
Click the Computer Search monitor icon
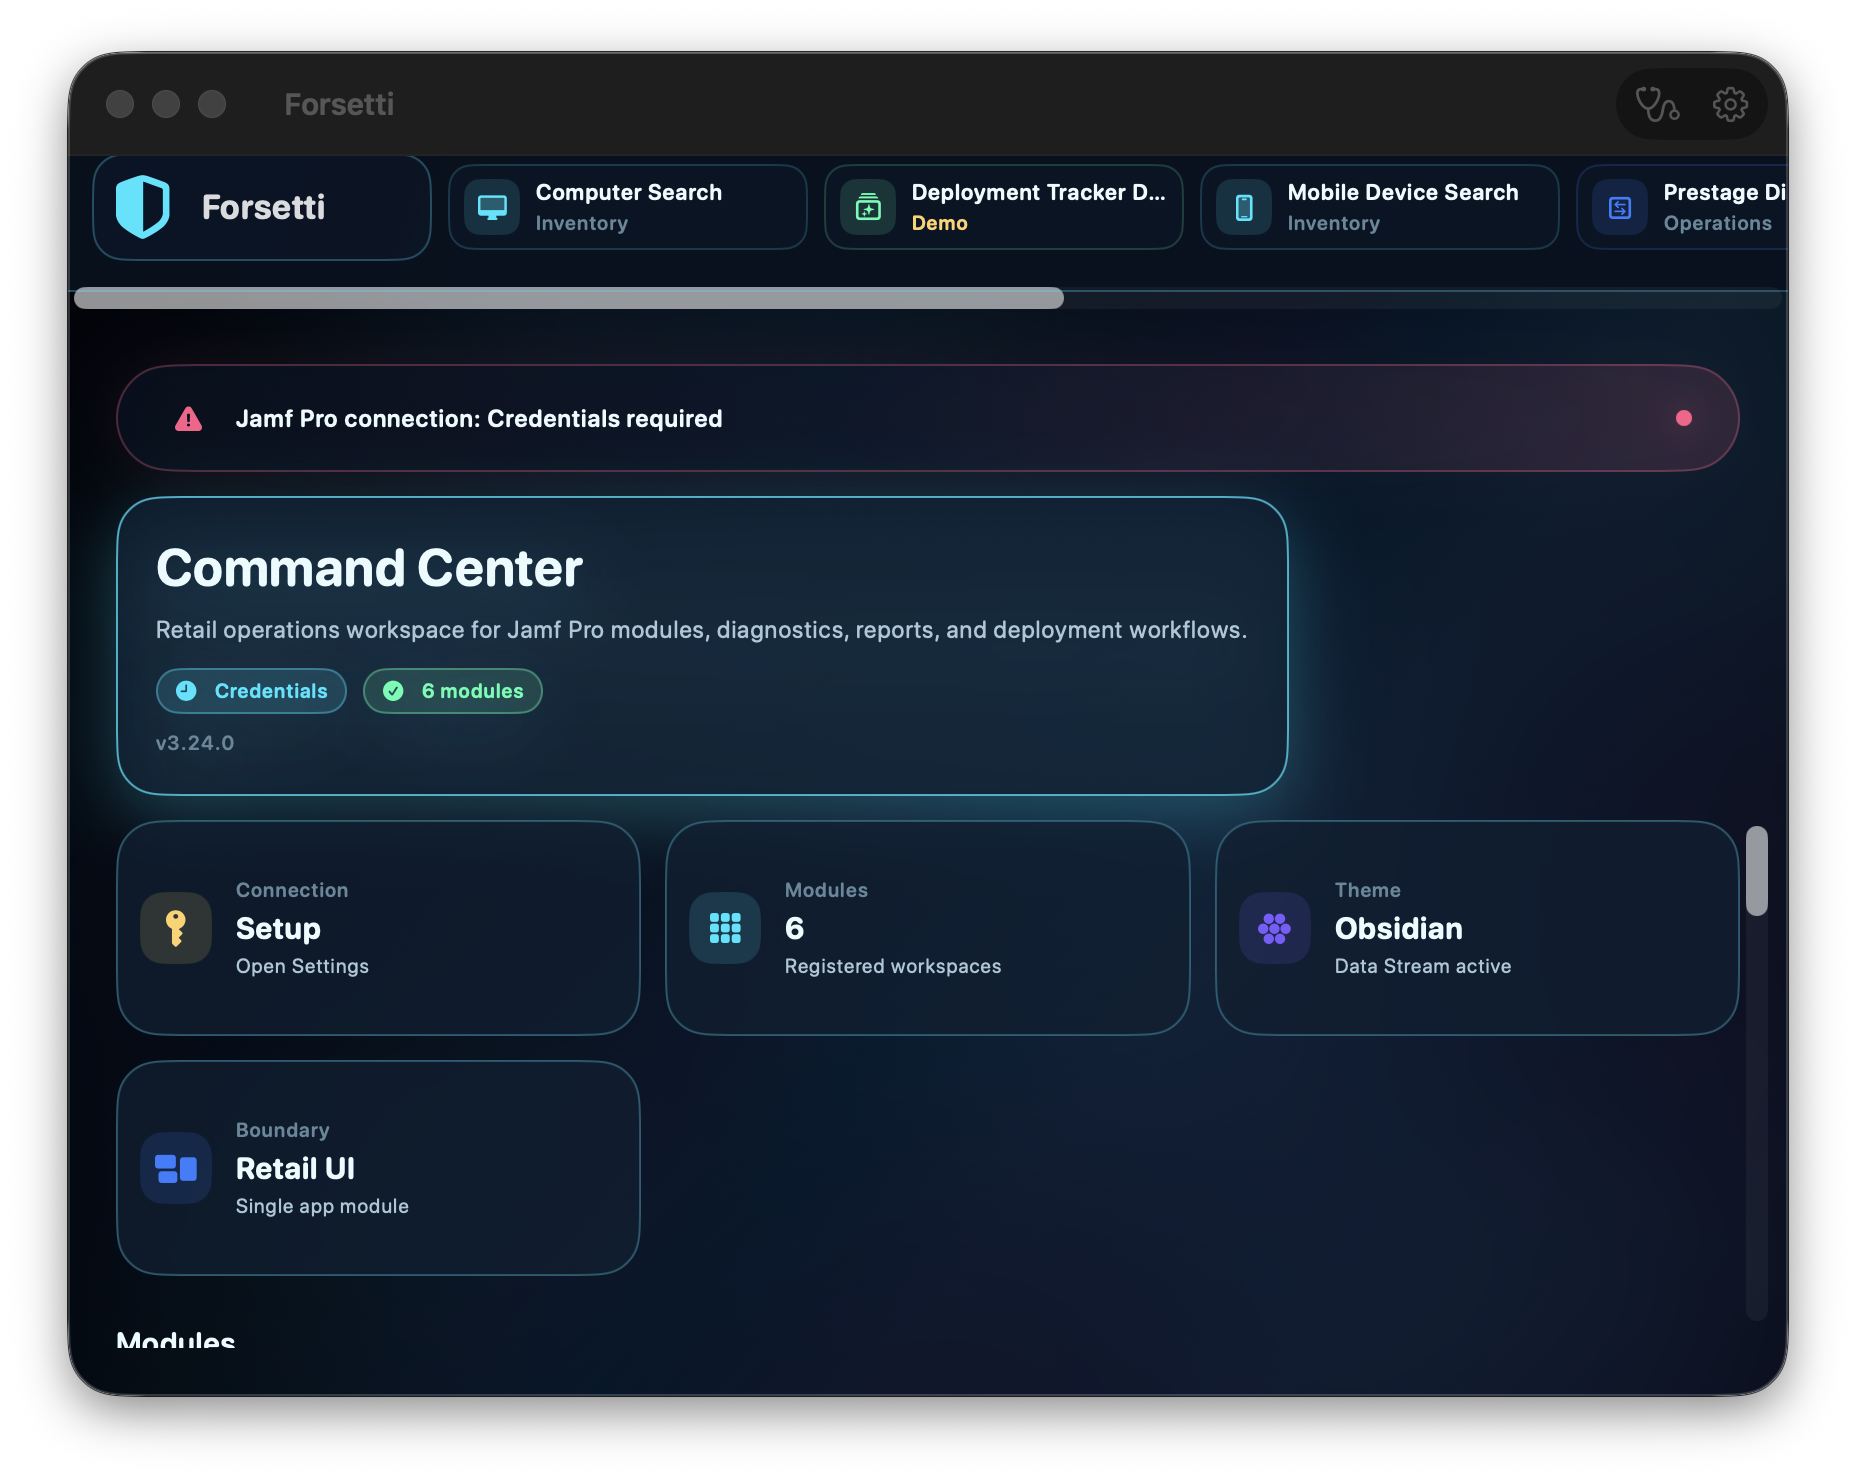tap(492, 207)
